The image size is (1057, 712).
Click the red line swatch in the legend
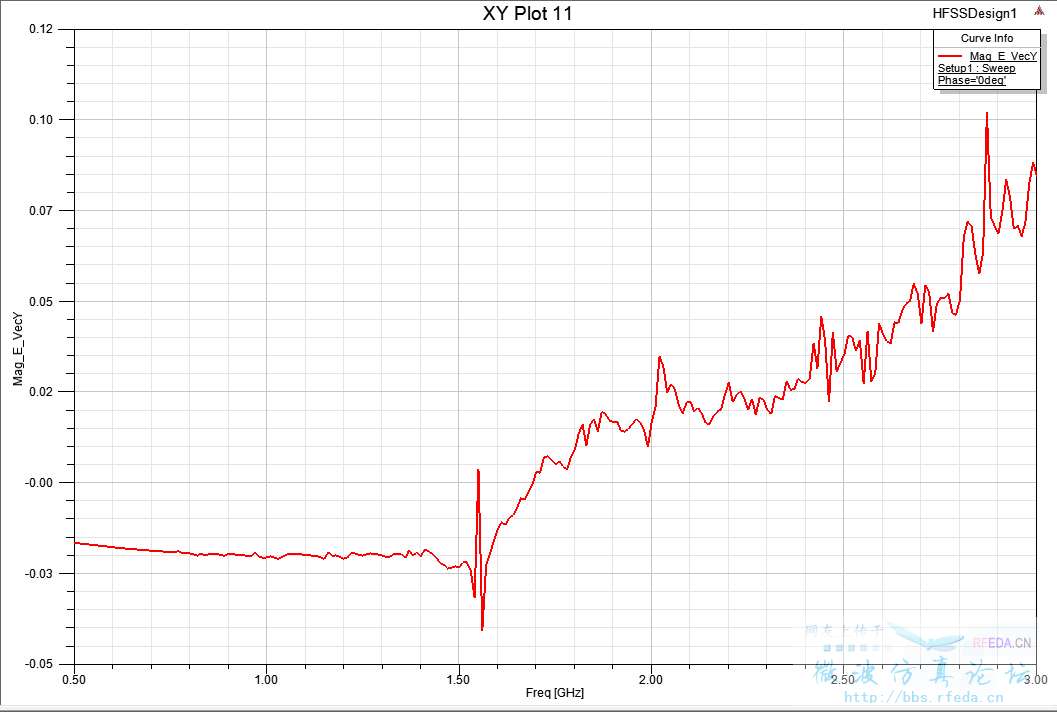[950, 56]
